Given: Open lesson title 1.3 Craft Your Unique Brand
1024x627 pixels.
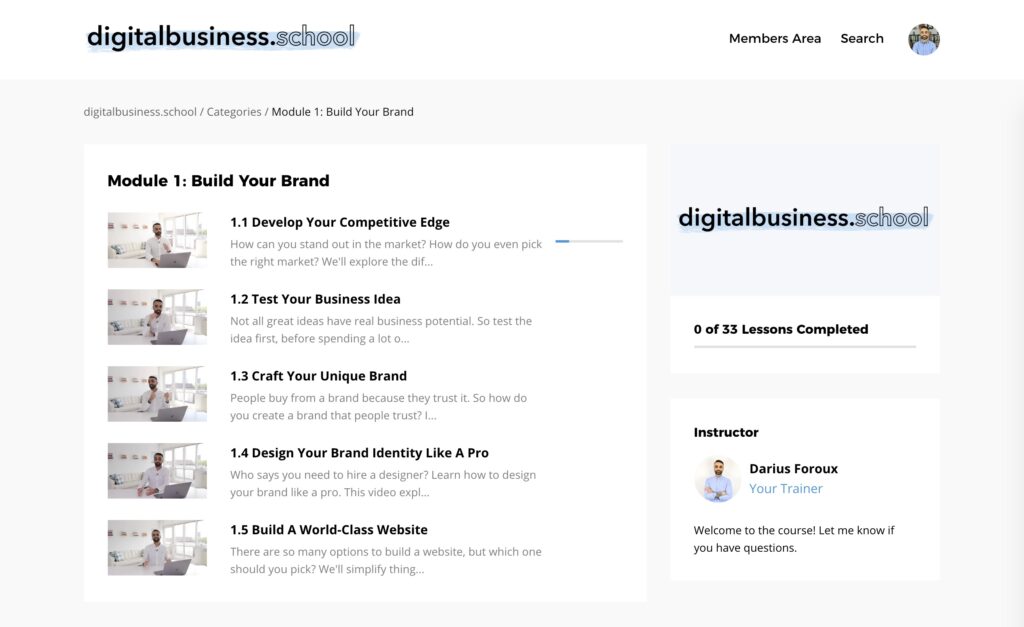Looking at the screenshot, I should click(318, 376).
